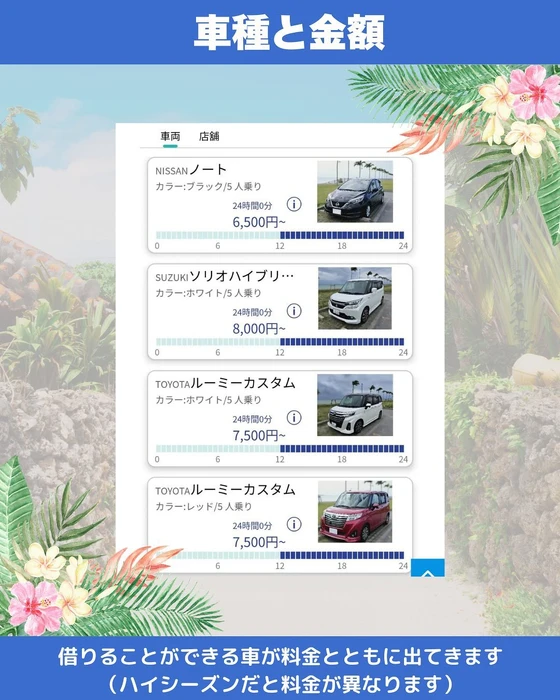Viewport: 560px width, 700px height.
Task: Open info icon for red ルーミーカスタム
Action: tap(294, 524)
